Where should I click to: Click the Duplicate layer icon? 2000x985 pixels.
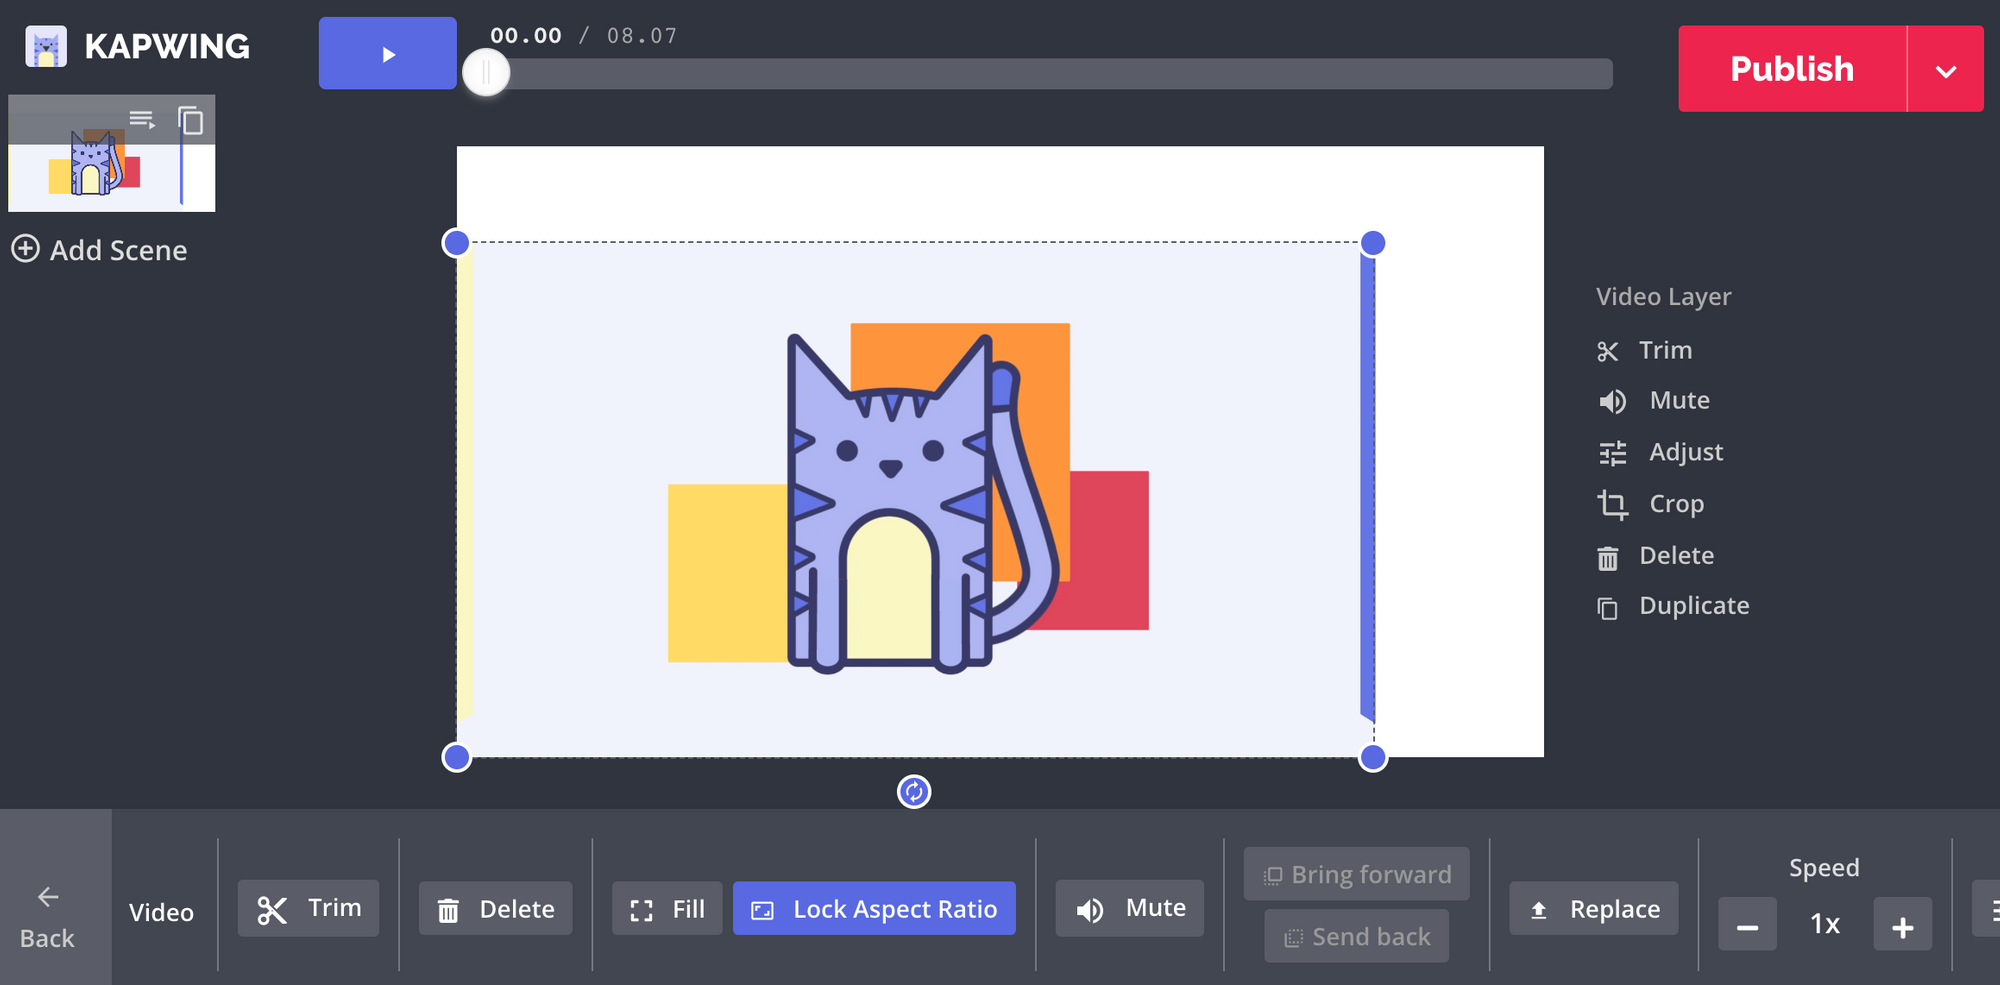point(1607,608)
